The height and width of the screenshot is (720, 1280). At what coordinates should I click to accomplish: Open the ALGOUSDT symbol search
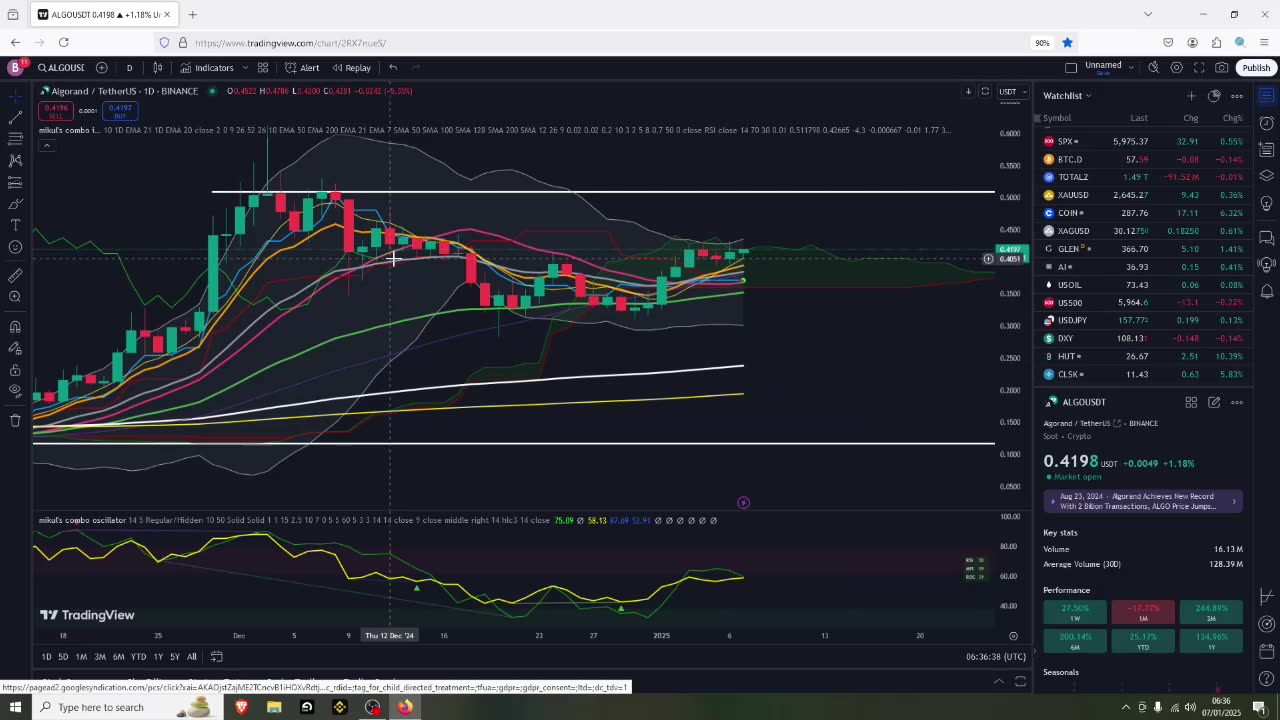(62, 68)
